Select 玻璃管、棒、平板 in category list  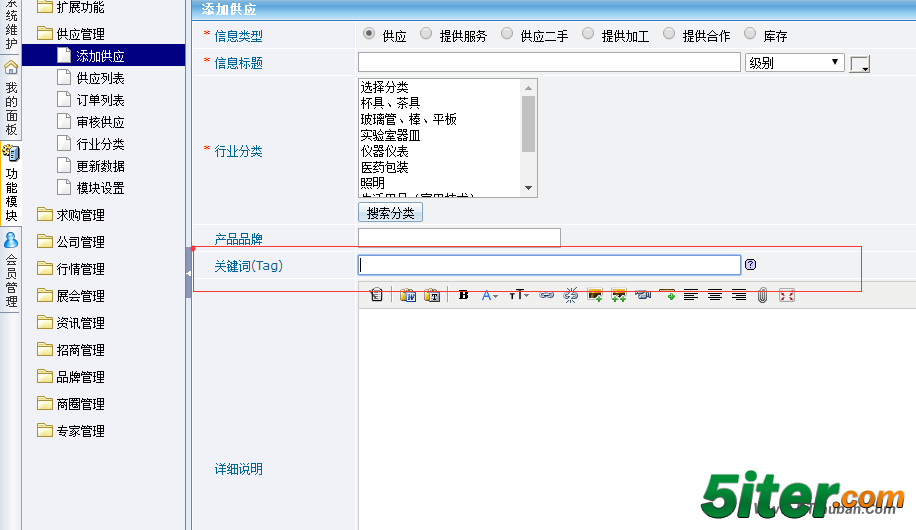tap(408, 119)
